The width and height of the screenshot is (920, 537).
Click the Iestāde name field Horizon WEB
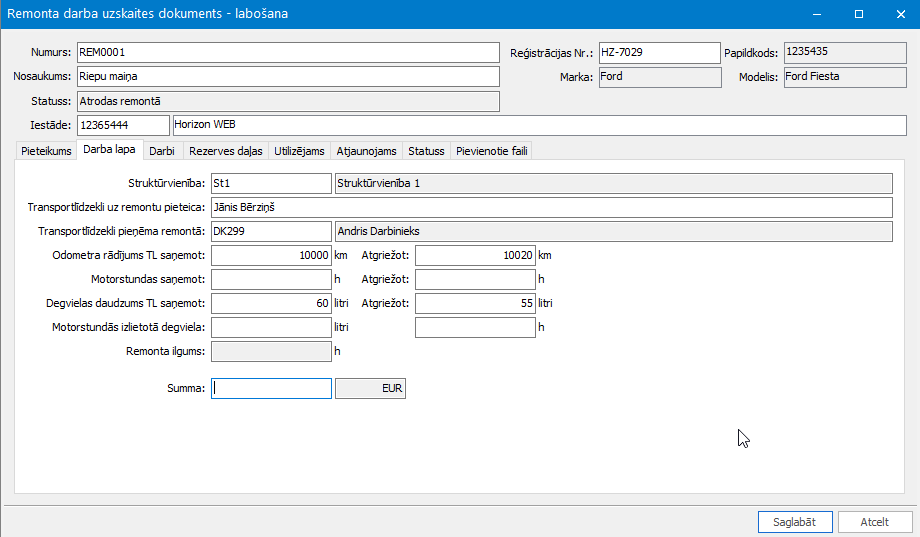click(539, 125)
